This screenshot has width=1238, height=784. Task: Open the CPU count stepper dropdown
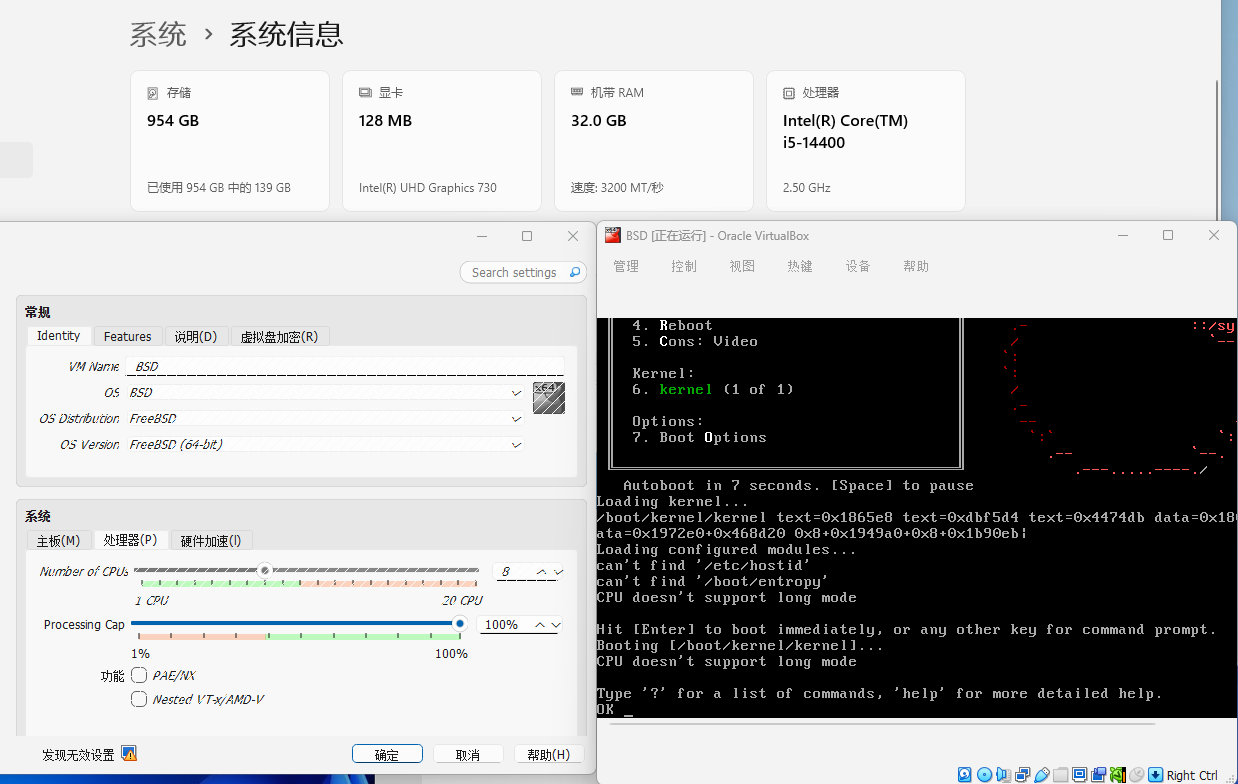click(x=556, y=571)
